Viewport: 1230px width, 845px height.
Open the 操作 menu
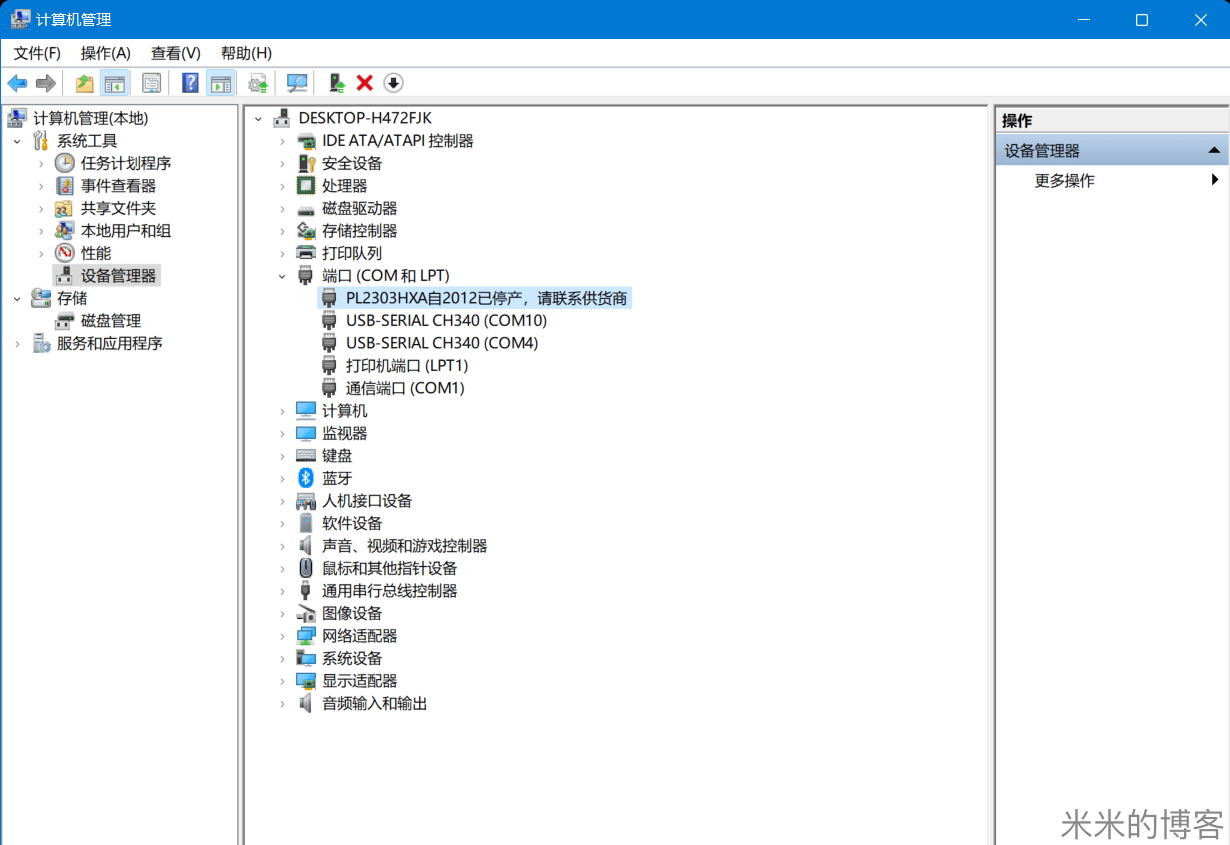[x=105, y=53]
